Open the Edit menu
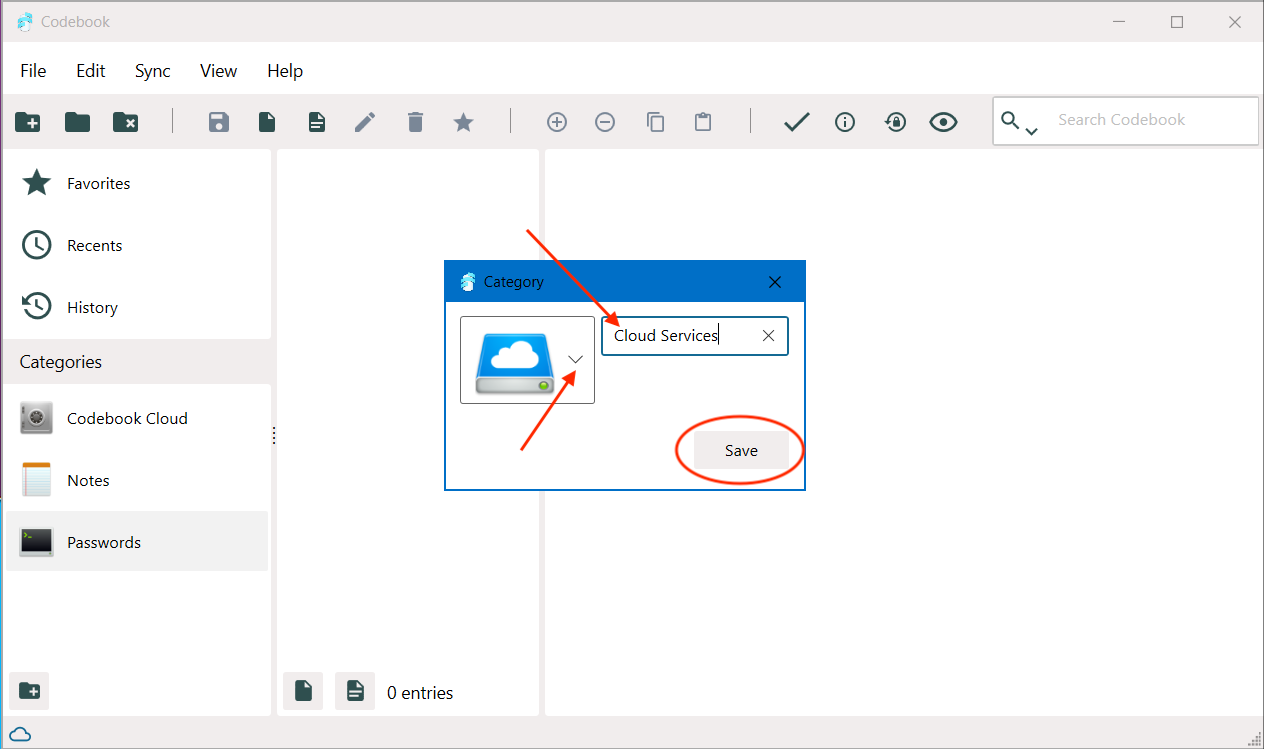Image resolution: width=1264 pixels, height=749 pixels. coord(91,71)
